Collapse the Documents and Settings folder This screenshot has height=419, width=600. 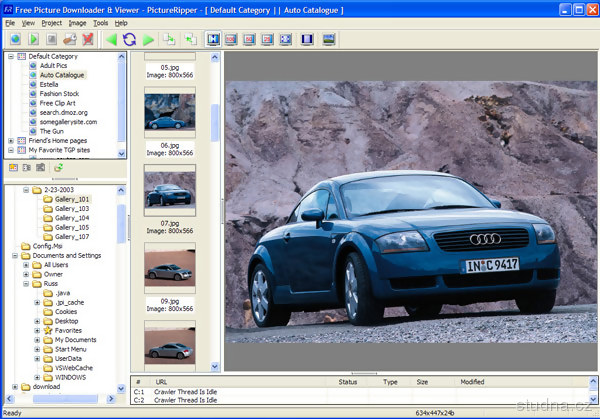14,255
